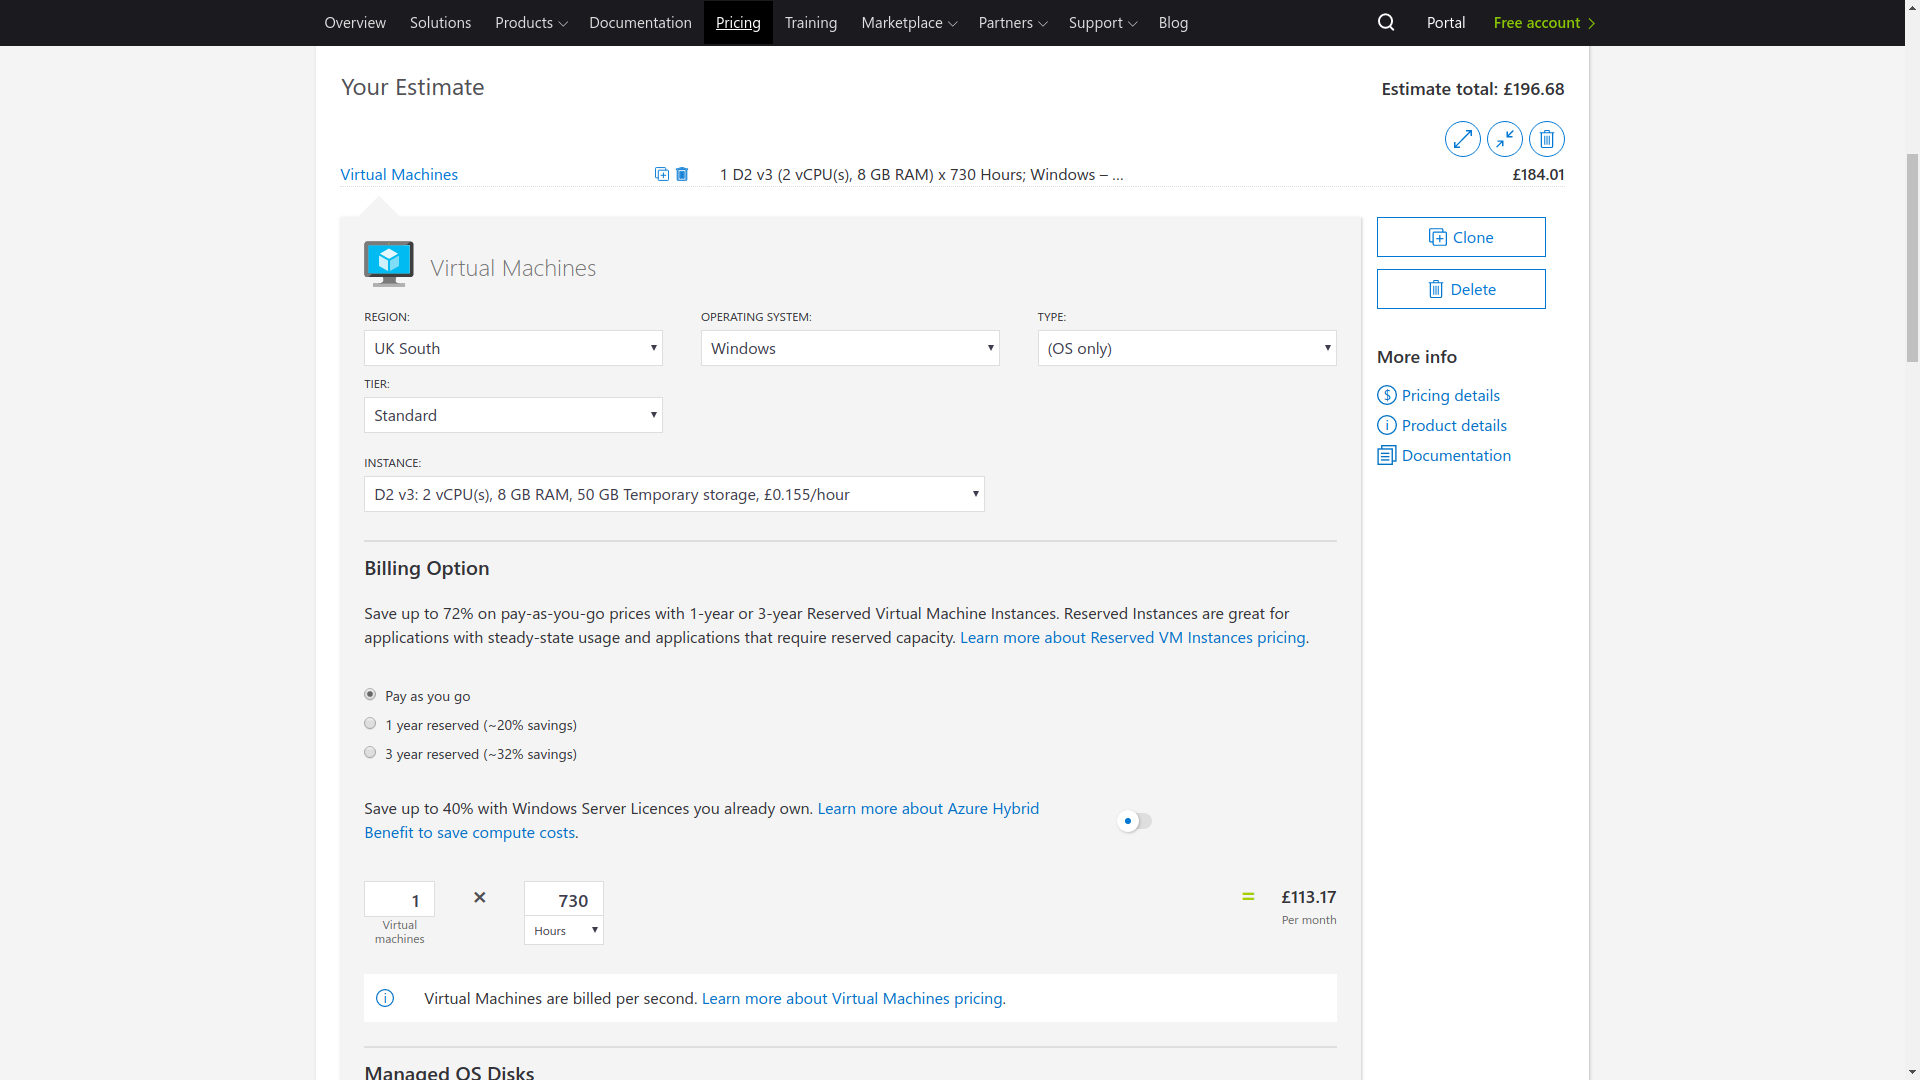Click info icon beside billed per second

[385, 998]
